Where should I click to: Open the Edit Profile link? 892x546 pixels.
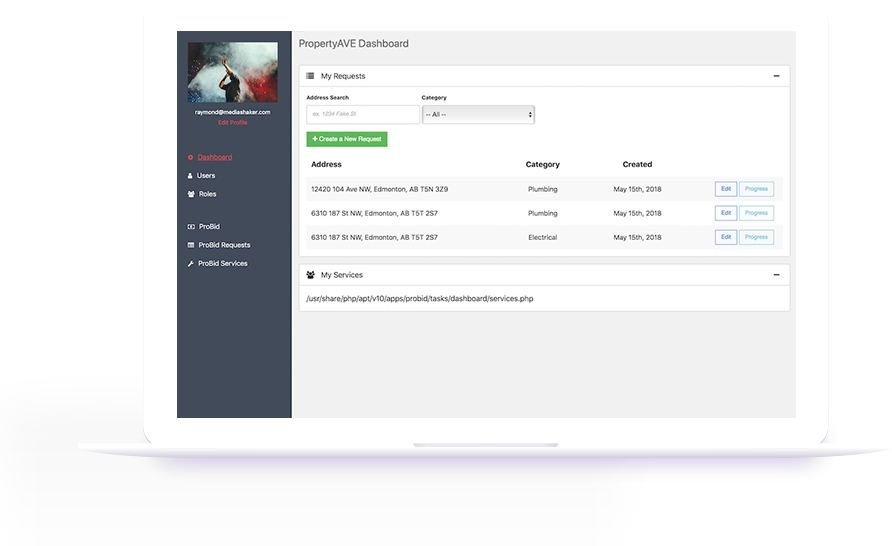coord(232,122)
